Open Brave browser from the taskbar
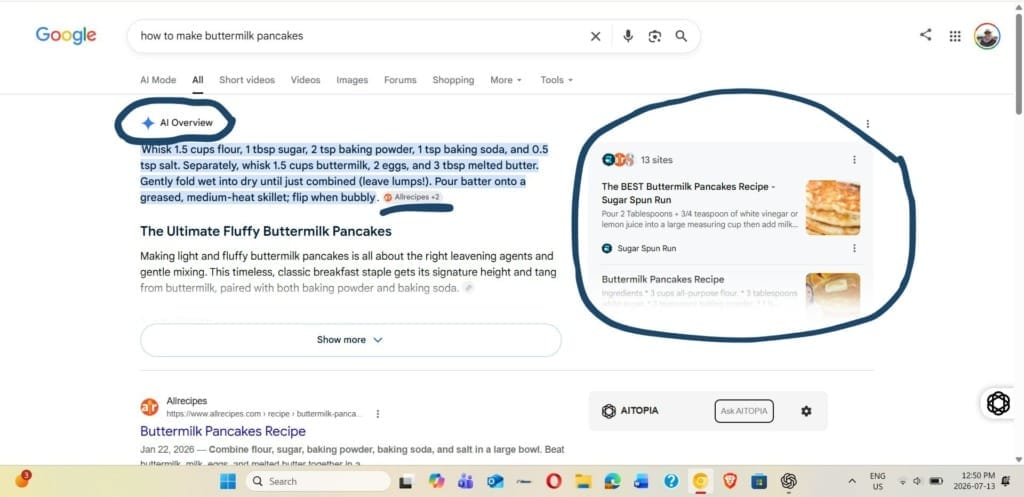Screen dimensions: 1024x497 tap(729, 481)
